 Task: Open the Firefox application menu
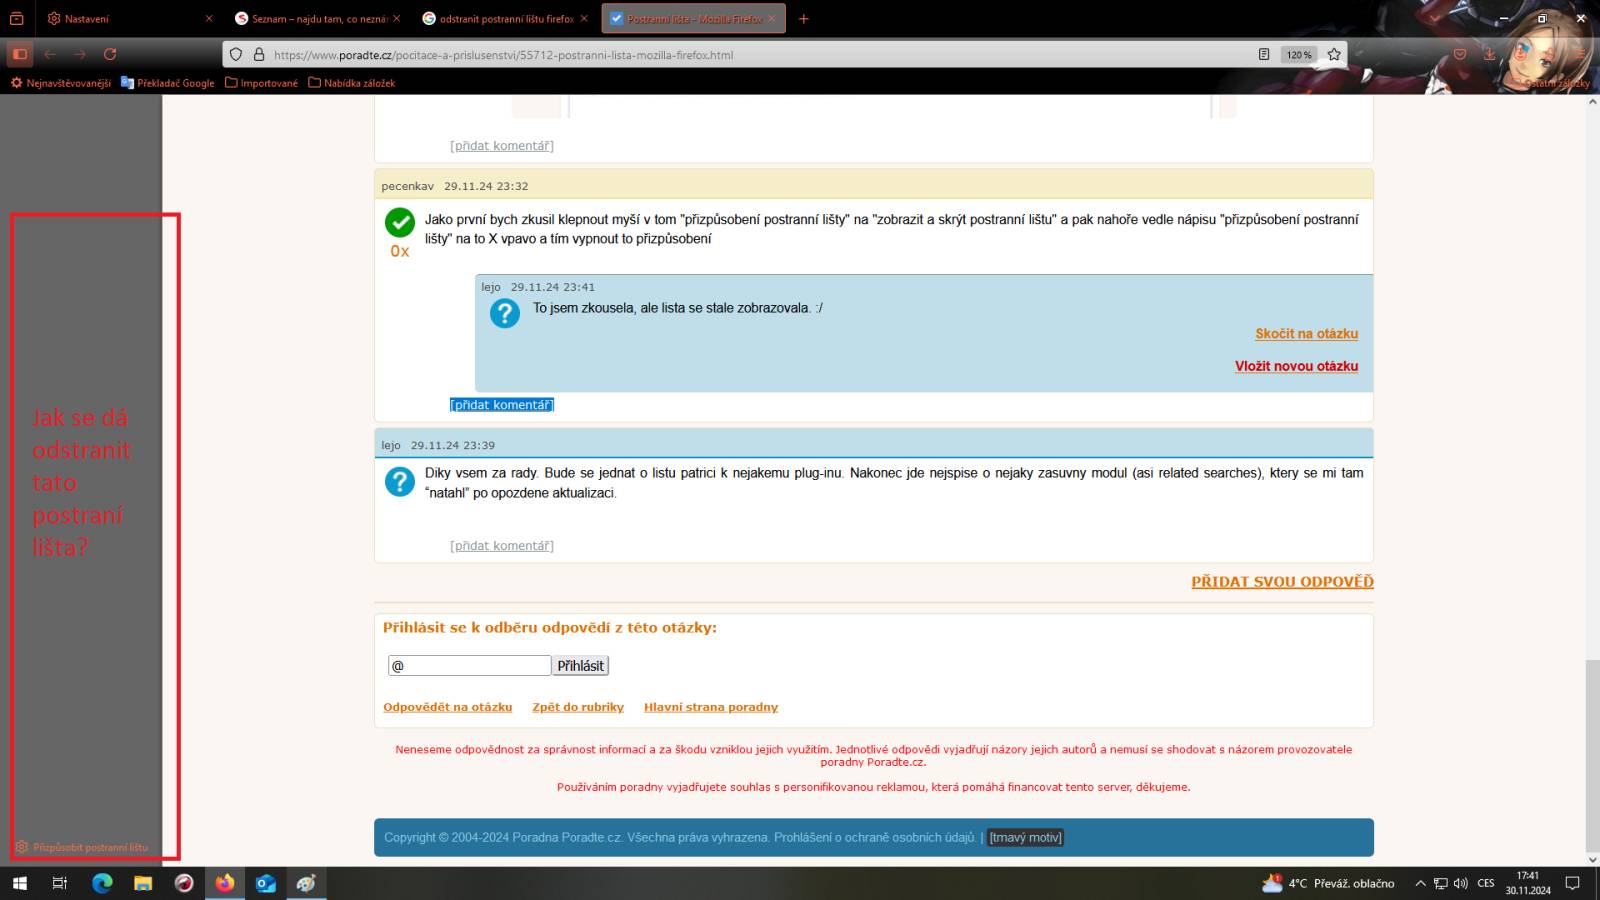(x=1581, y=54)
